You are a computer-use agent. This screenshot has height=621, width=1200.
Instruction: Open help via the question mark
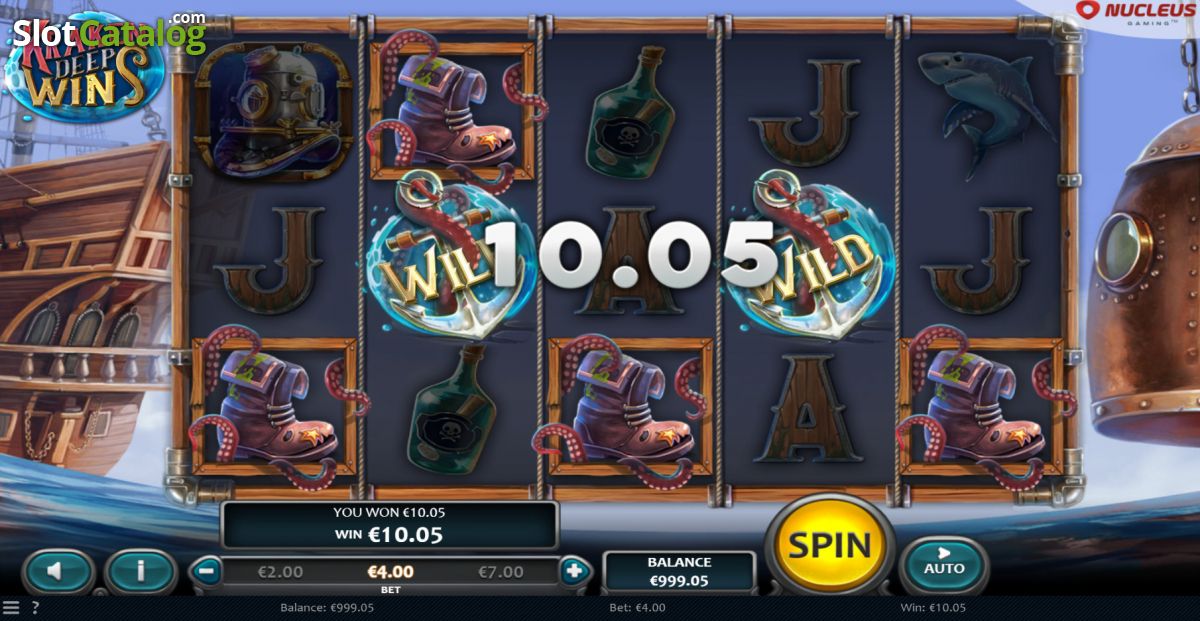coord(35,607)
